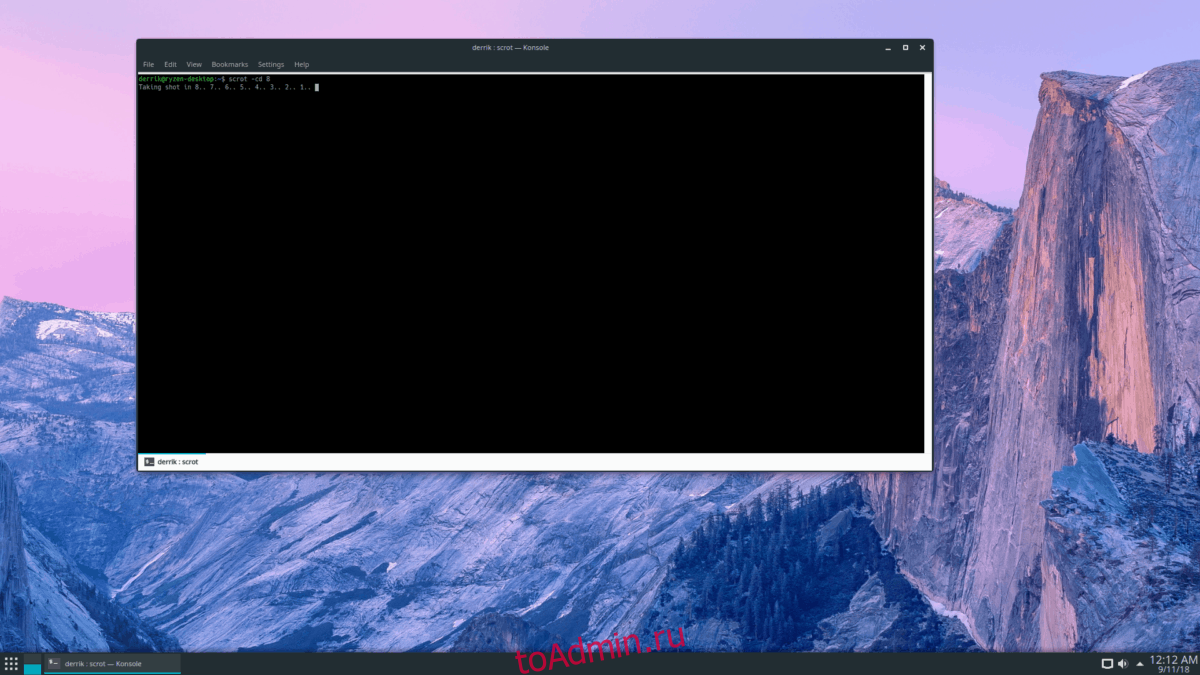Click the Konsole task button in taskbar
This screenshot has width=1200, height=675.
point(112,664)
